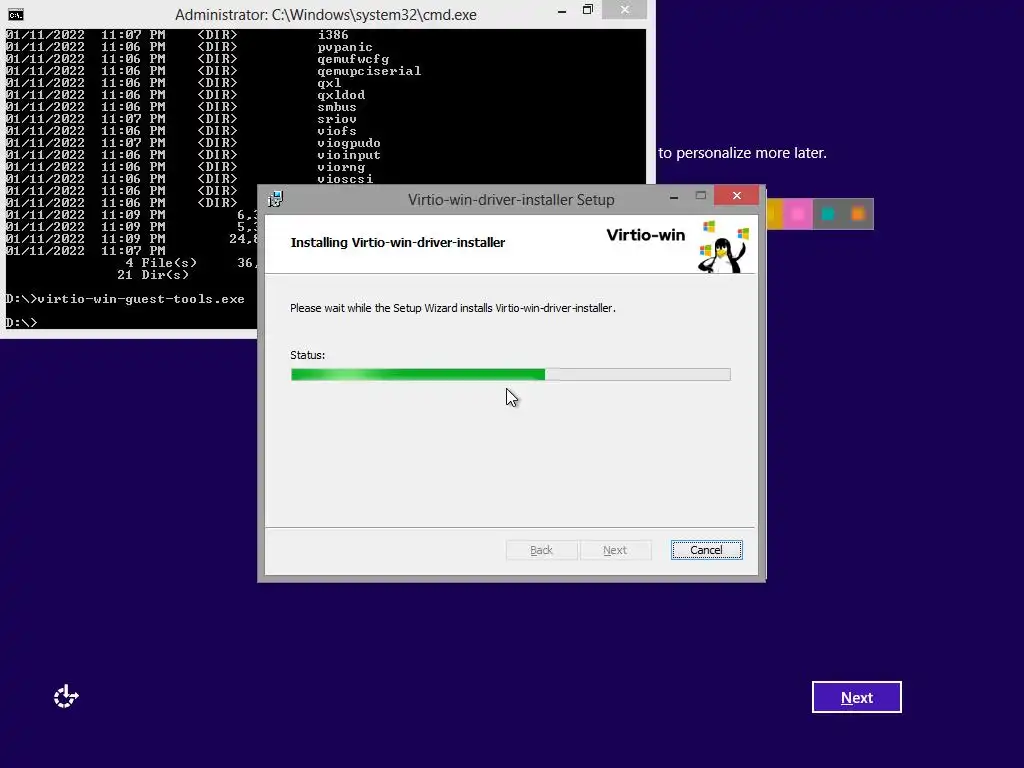1024x768 pixels.
Task: Click the 'Installing Virtio-win-driver-installer' heading
Action: (398, 242)
